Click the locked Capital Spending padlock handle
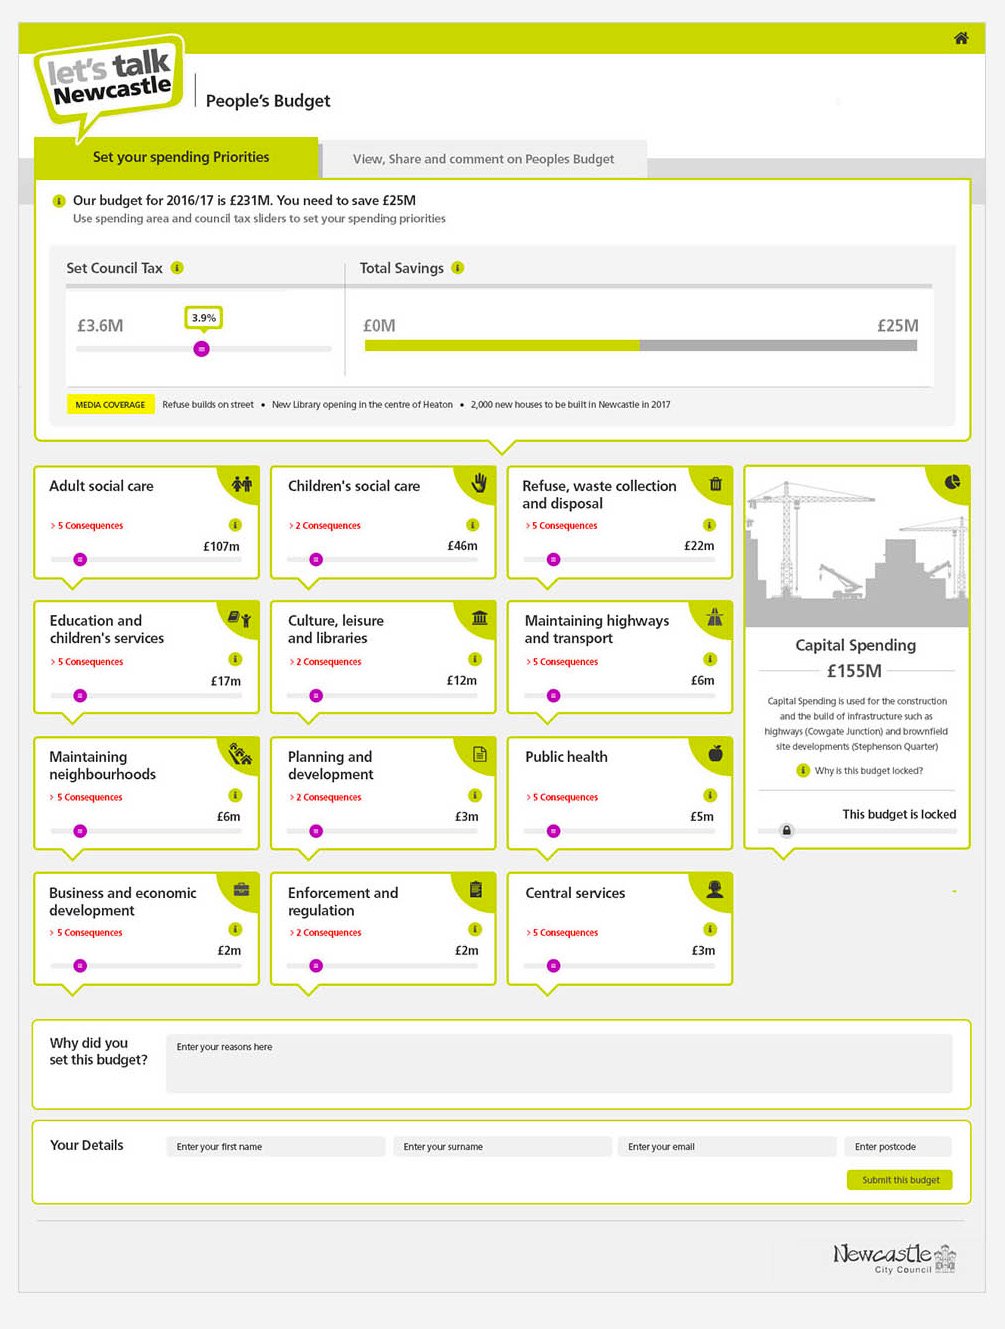The width and height of the screenshot is (1005, 1329). [787, 830]
